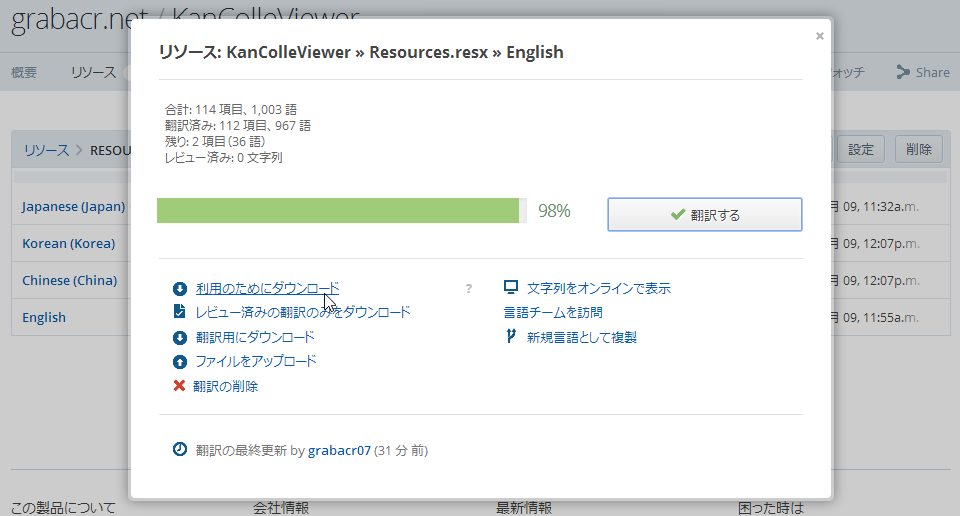Viewport: 960px width, 516px height.
Task: Click the monitor icon for viewing strings online
Action: 511,287
